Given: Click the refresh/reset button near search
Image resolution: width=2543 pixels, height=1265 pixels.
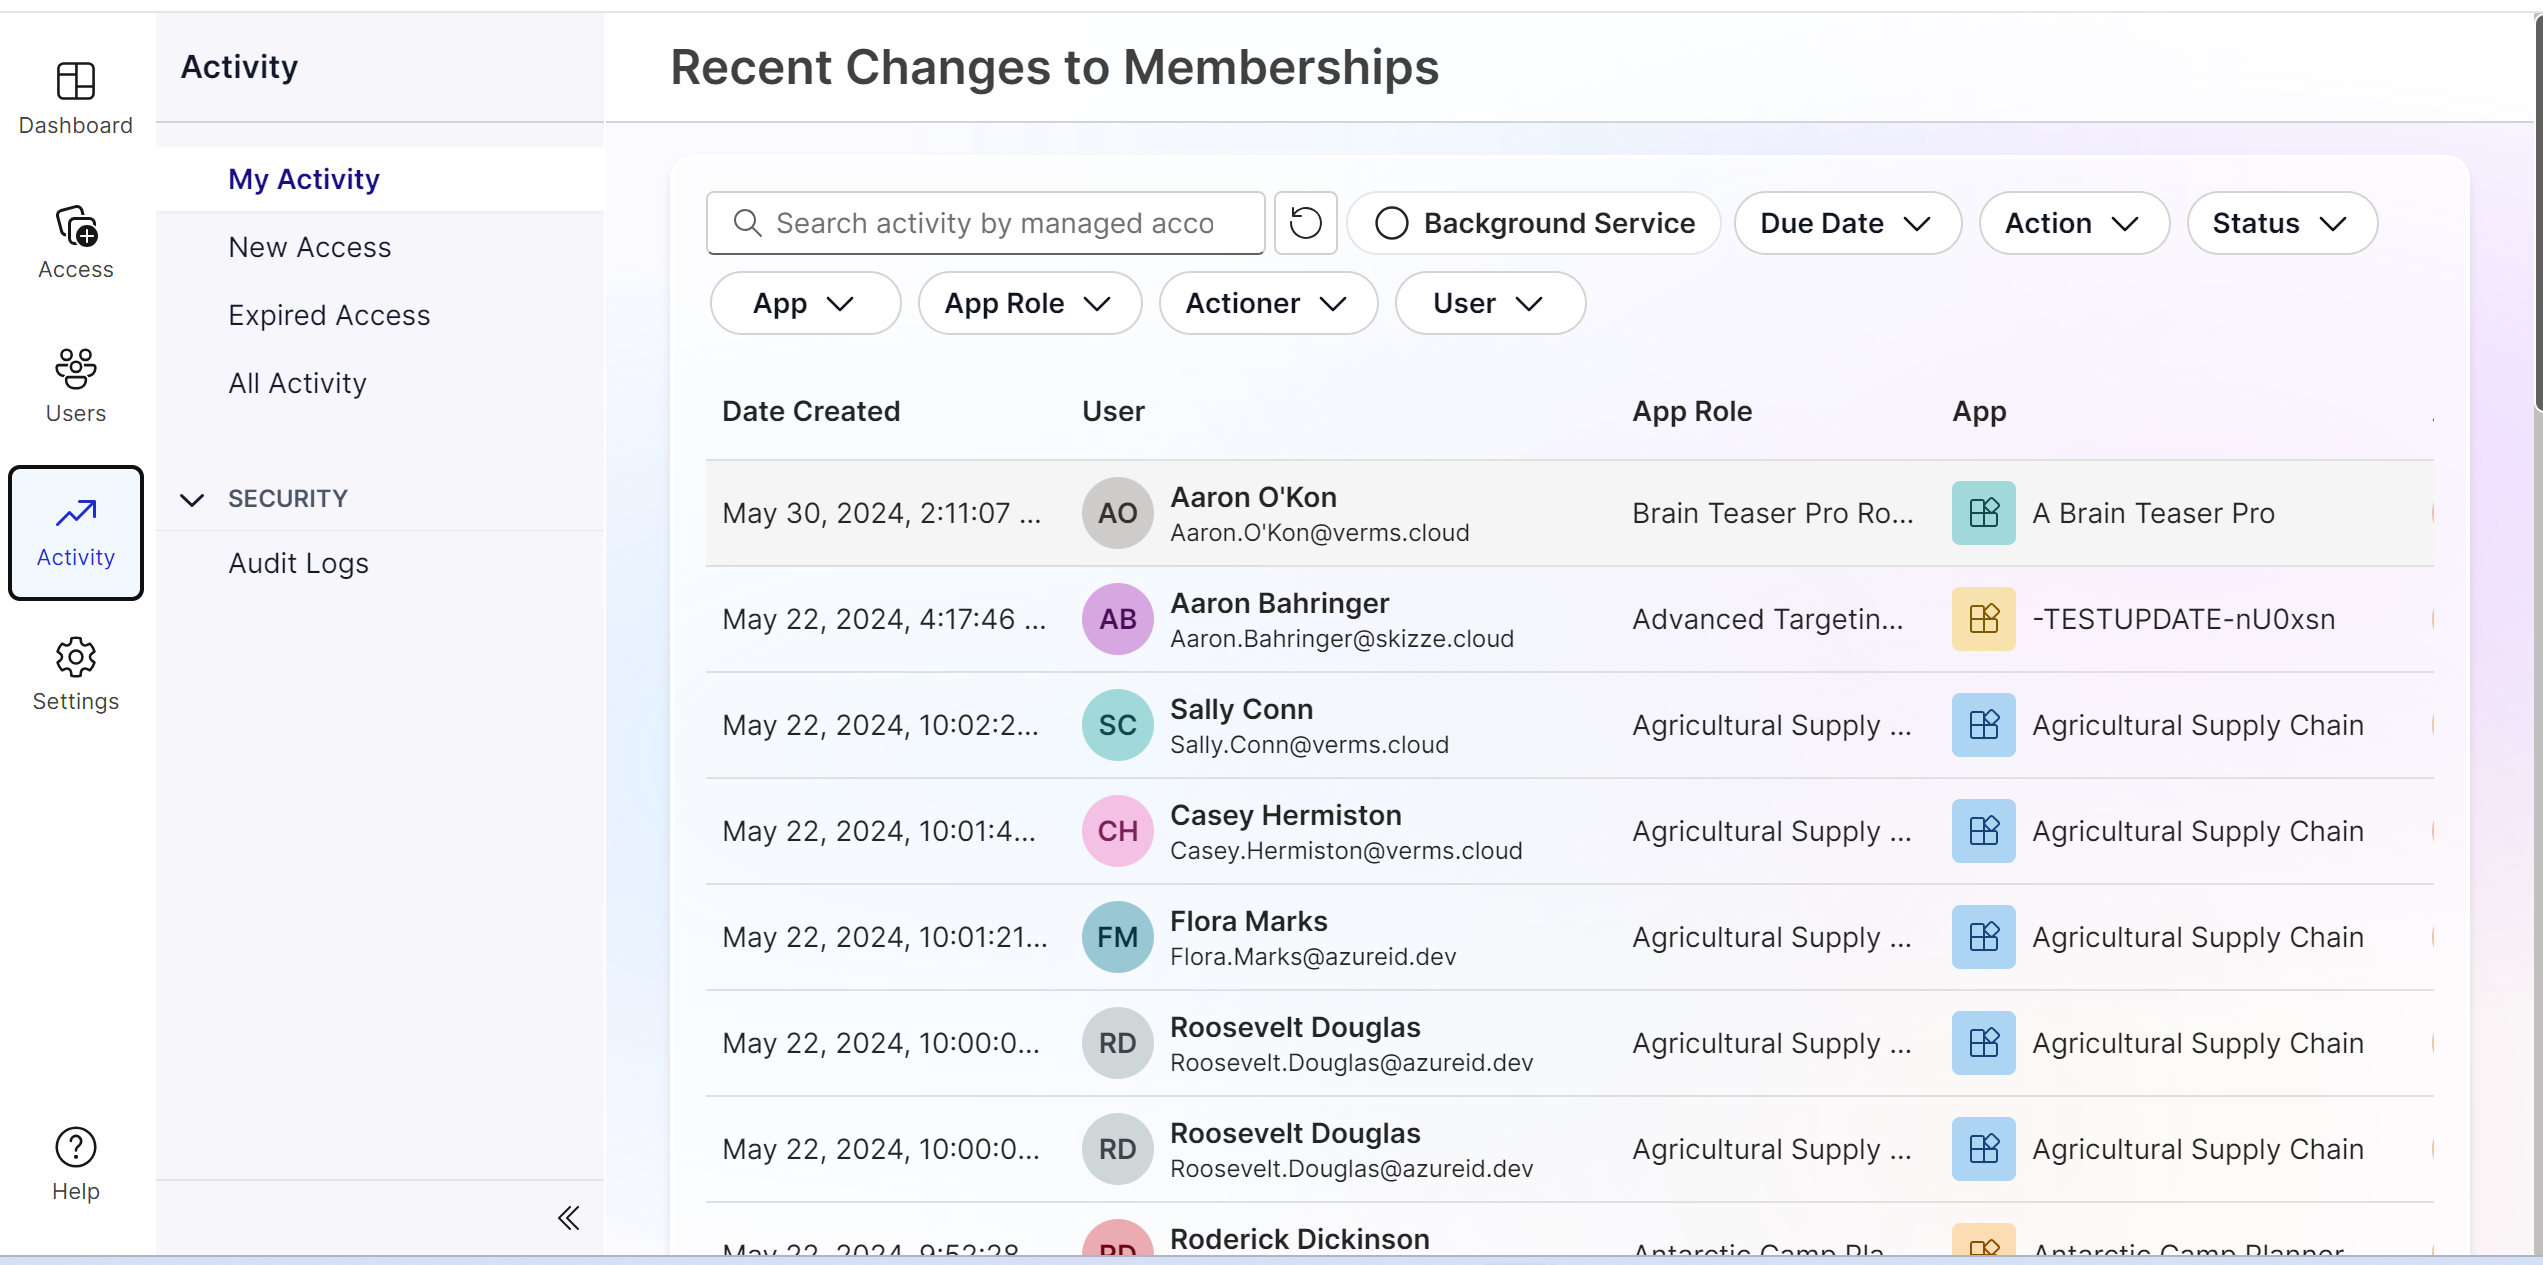Looking at the screenshot, I should (1307, 222).
